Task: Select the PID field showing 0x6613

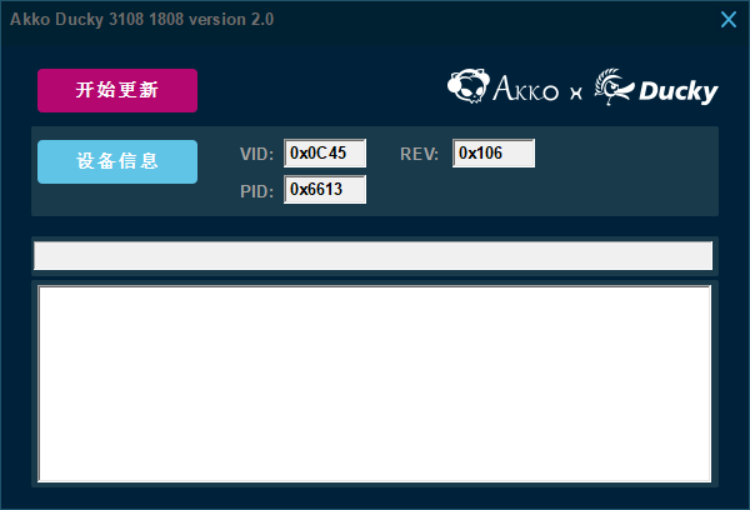Action: [325, 189]
